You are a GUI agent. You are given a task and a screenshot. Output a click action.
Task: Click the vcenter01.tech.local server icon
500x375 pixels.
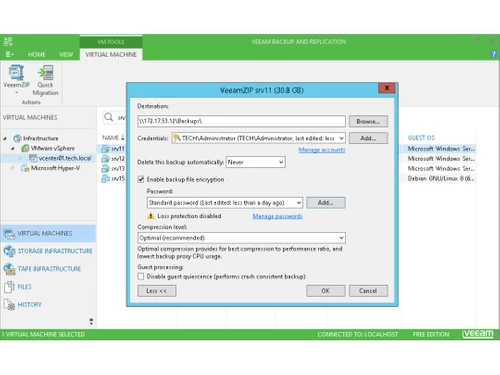tap(33, 158)
